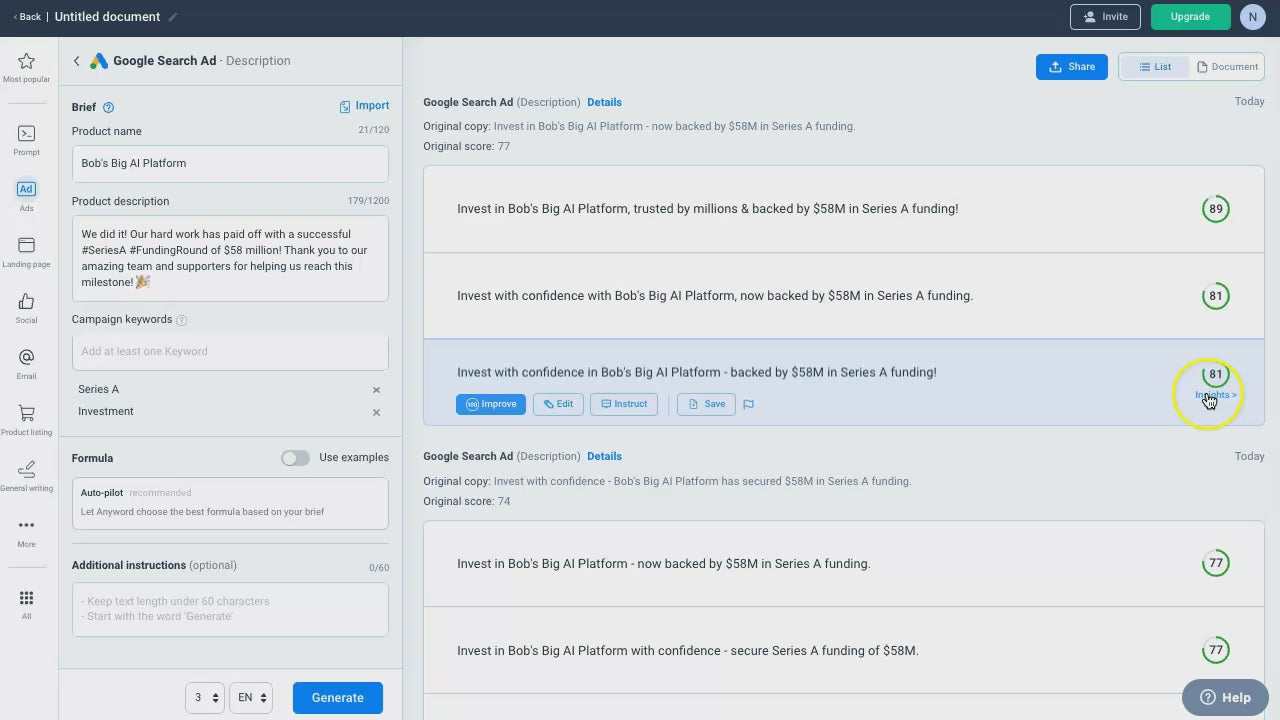Viewport: 1280px width, 720px height.
Task: Improve the selected ad copy
Action: (491, 404)
